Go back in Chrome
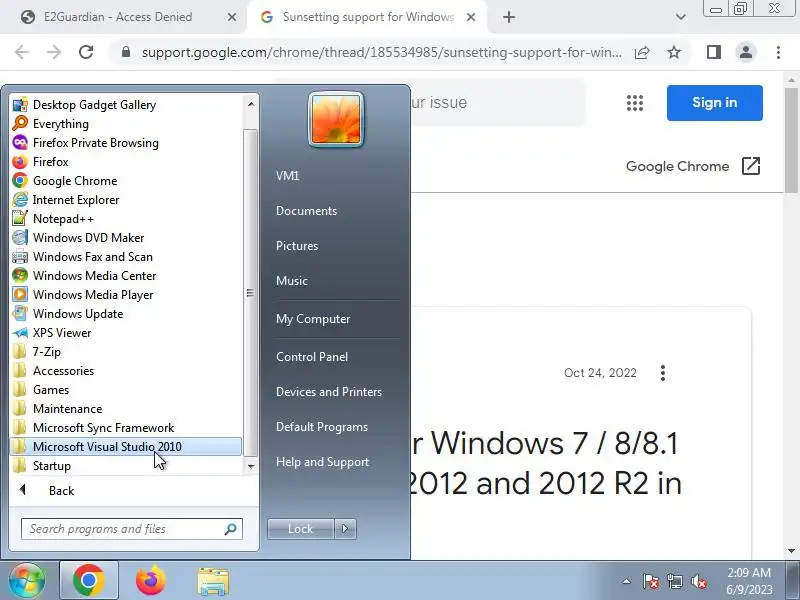 [x=21, y=52]
